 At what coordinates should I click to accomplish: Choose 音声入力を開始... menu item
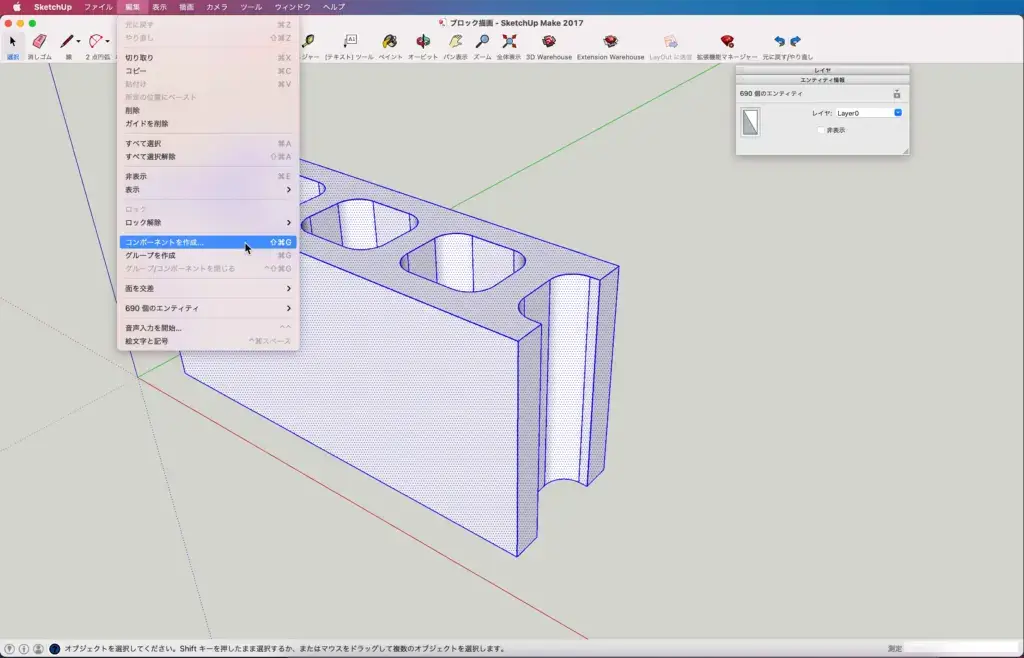[x=208, y=328]
